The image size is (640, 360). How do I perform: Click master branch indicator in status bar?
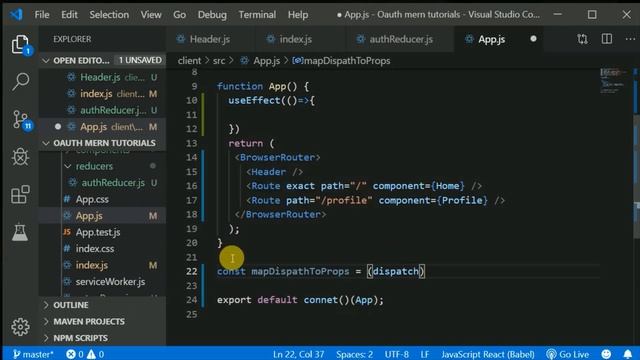click(33, 354)
